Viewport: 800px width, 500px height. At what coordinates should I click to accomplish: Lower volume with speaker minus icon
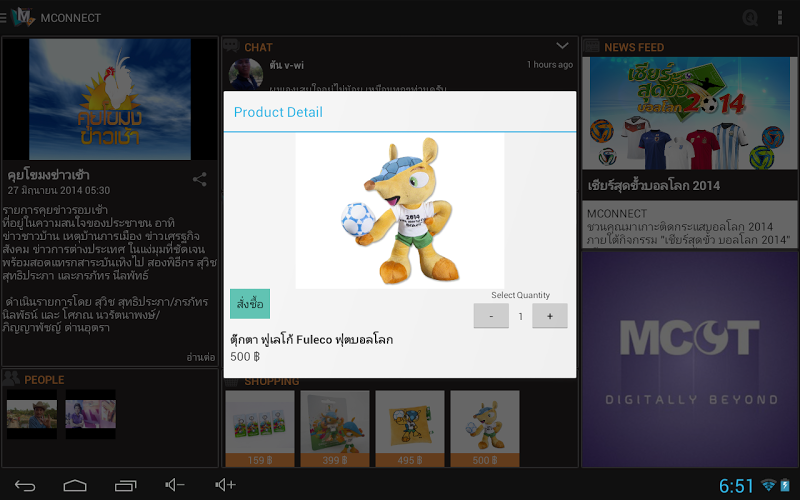[174, 485]
